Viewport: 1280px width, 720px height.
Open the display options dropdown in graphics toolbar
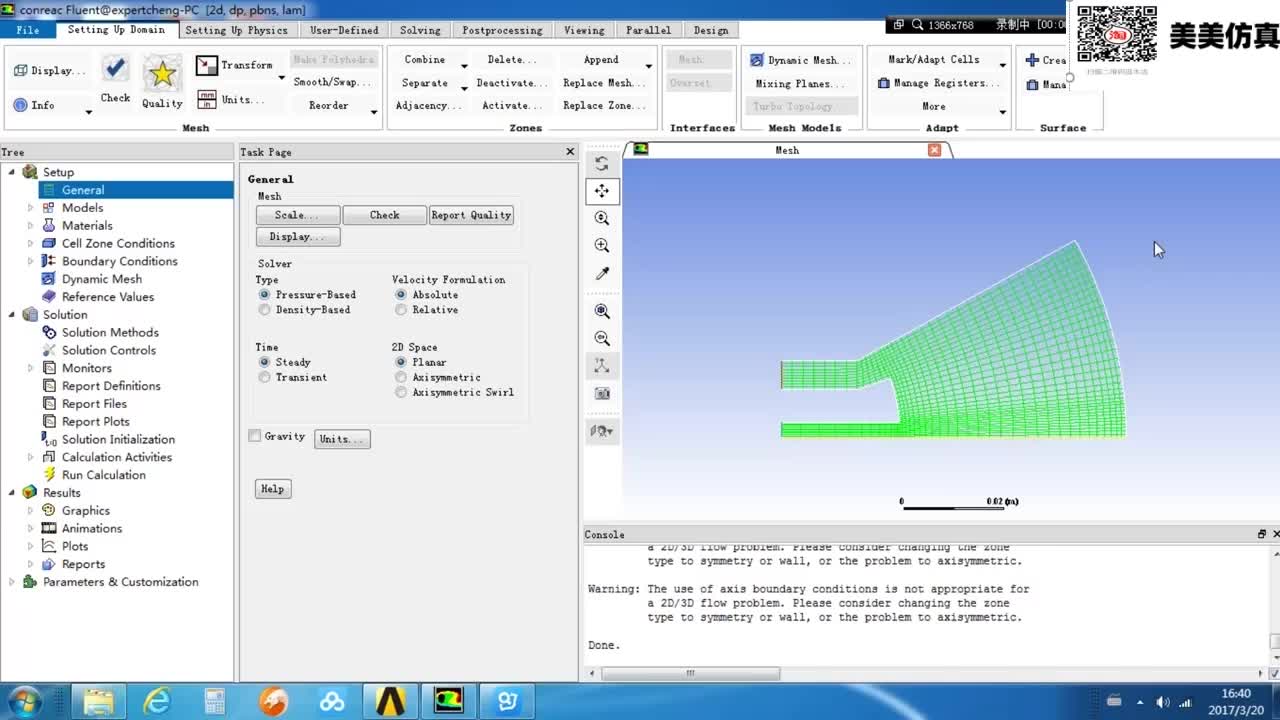coord(602,431)
